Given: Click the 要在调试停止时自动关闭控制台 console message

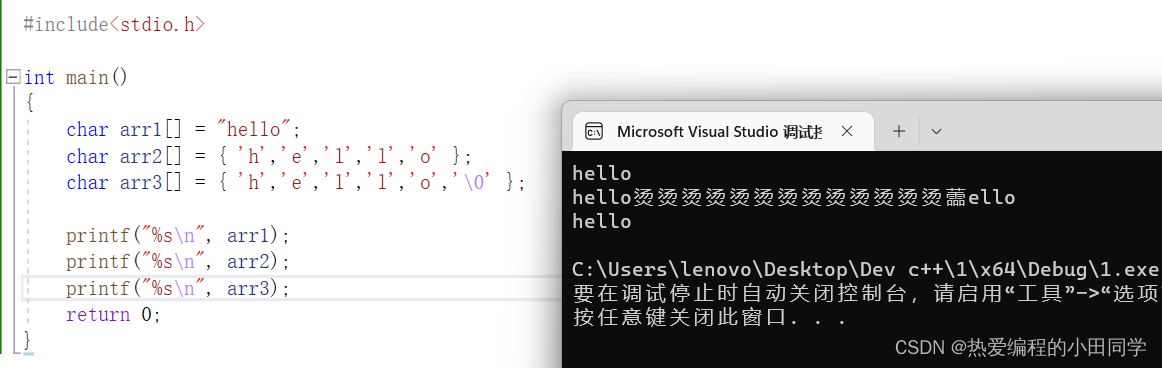Looking at the screenshot, I should click(866, 293).
